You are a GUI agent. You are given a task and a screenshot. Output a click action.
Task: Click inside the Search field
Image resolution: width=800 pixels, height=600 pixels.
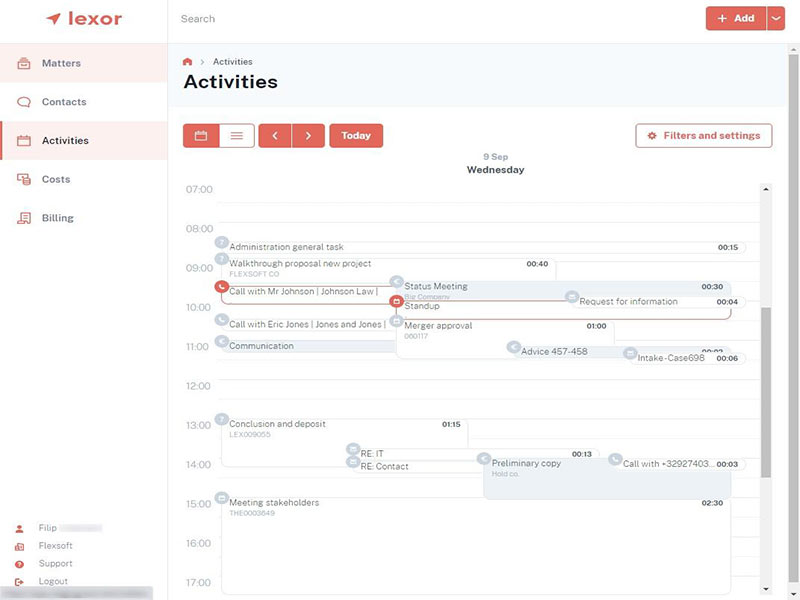point(300,18)
